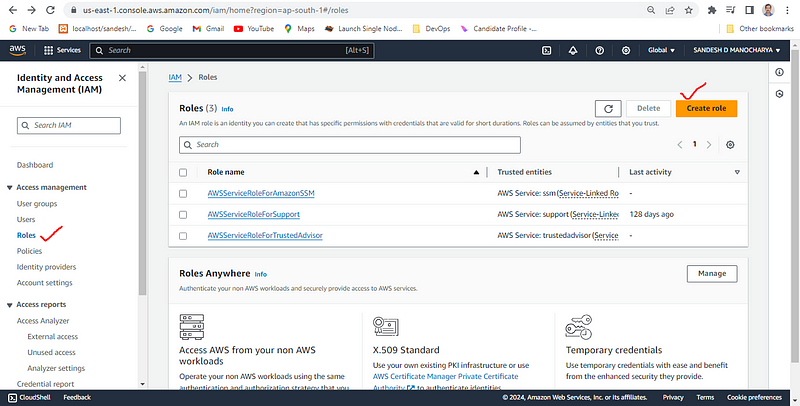Bookmark this page with the star icon
This screenshot has width=800, height=406.
point(689,10)
